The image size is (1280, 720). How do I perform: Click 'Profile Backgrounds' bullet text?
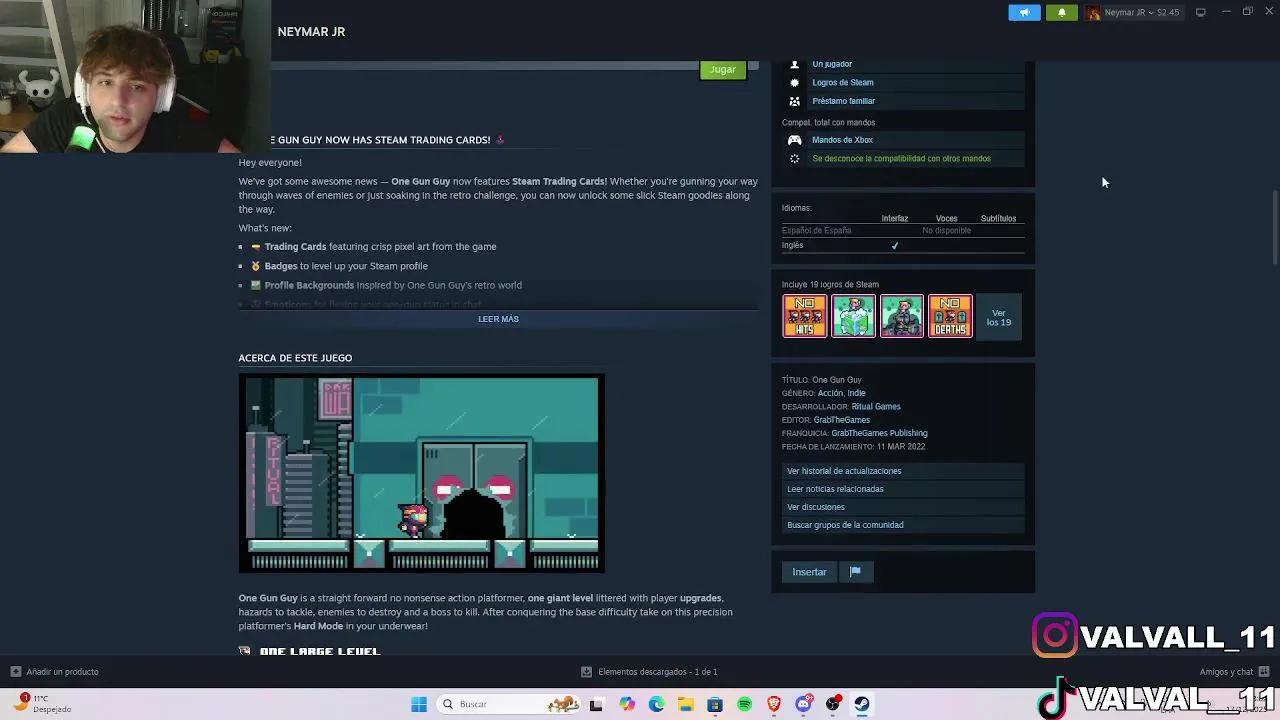click(x=309, y=285)
